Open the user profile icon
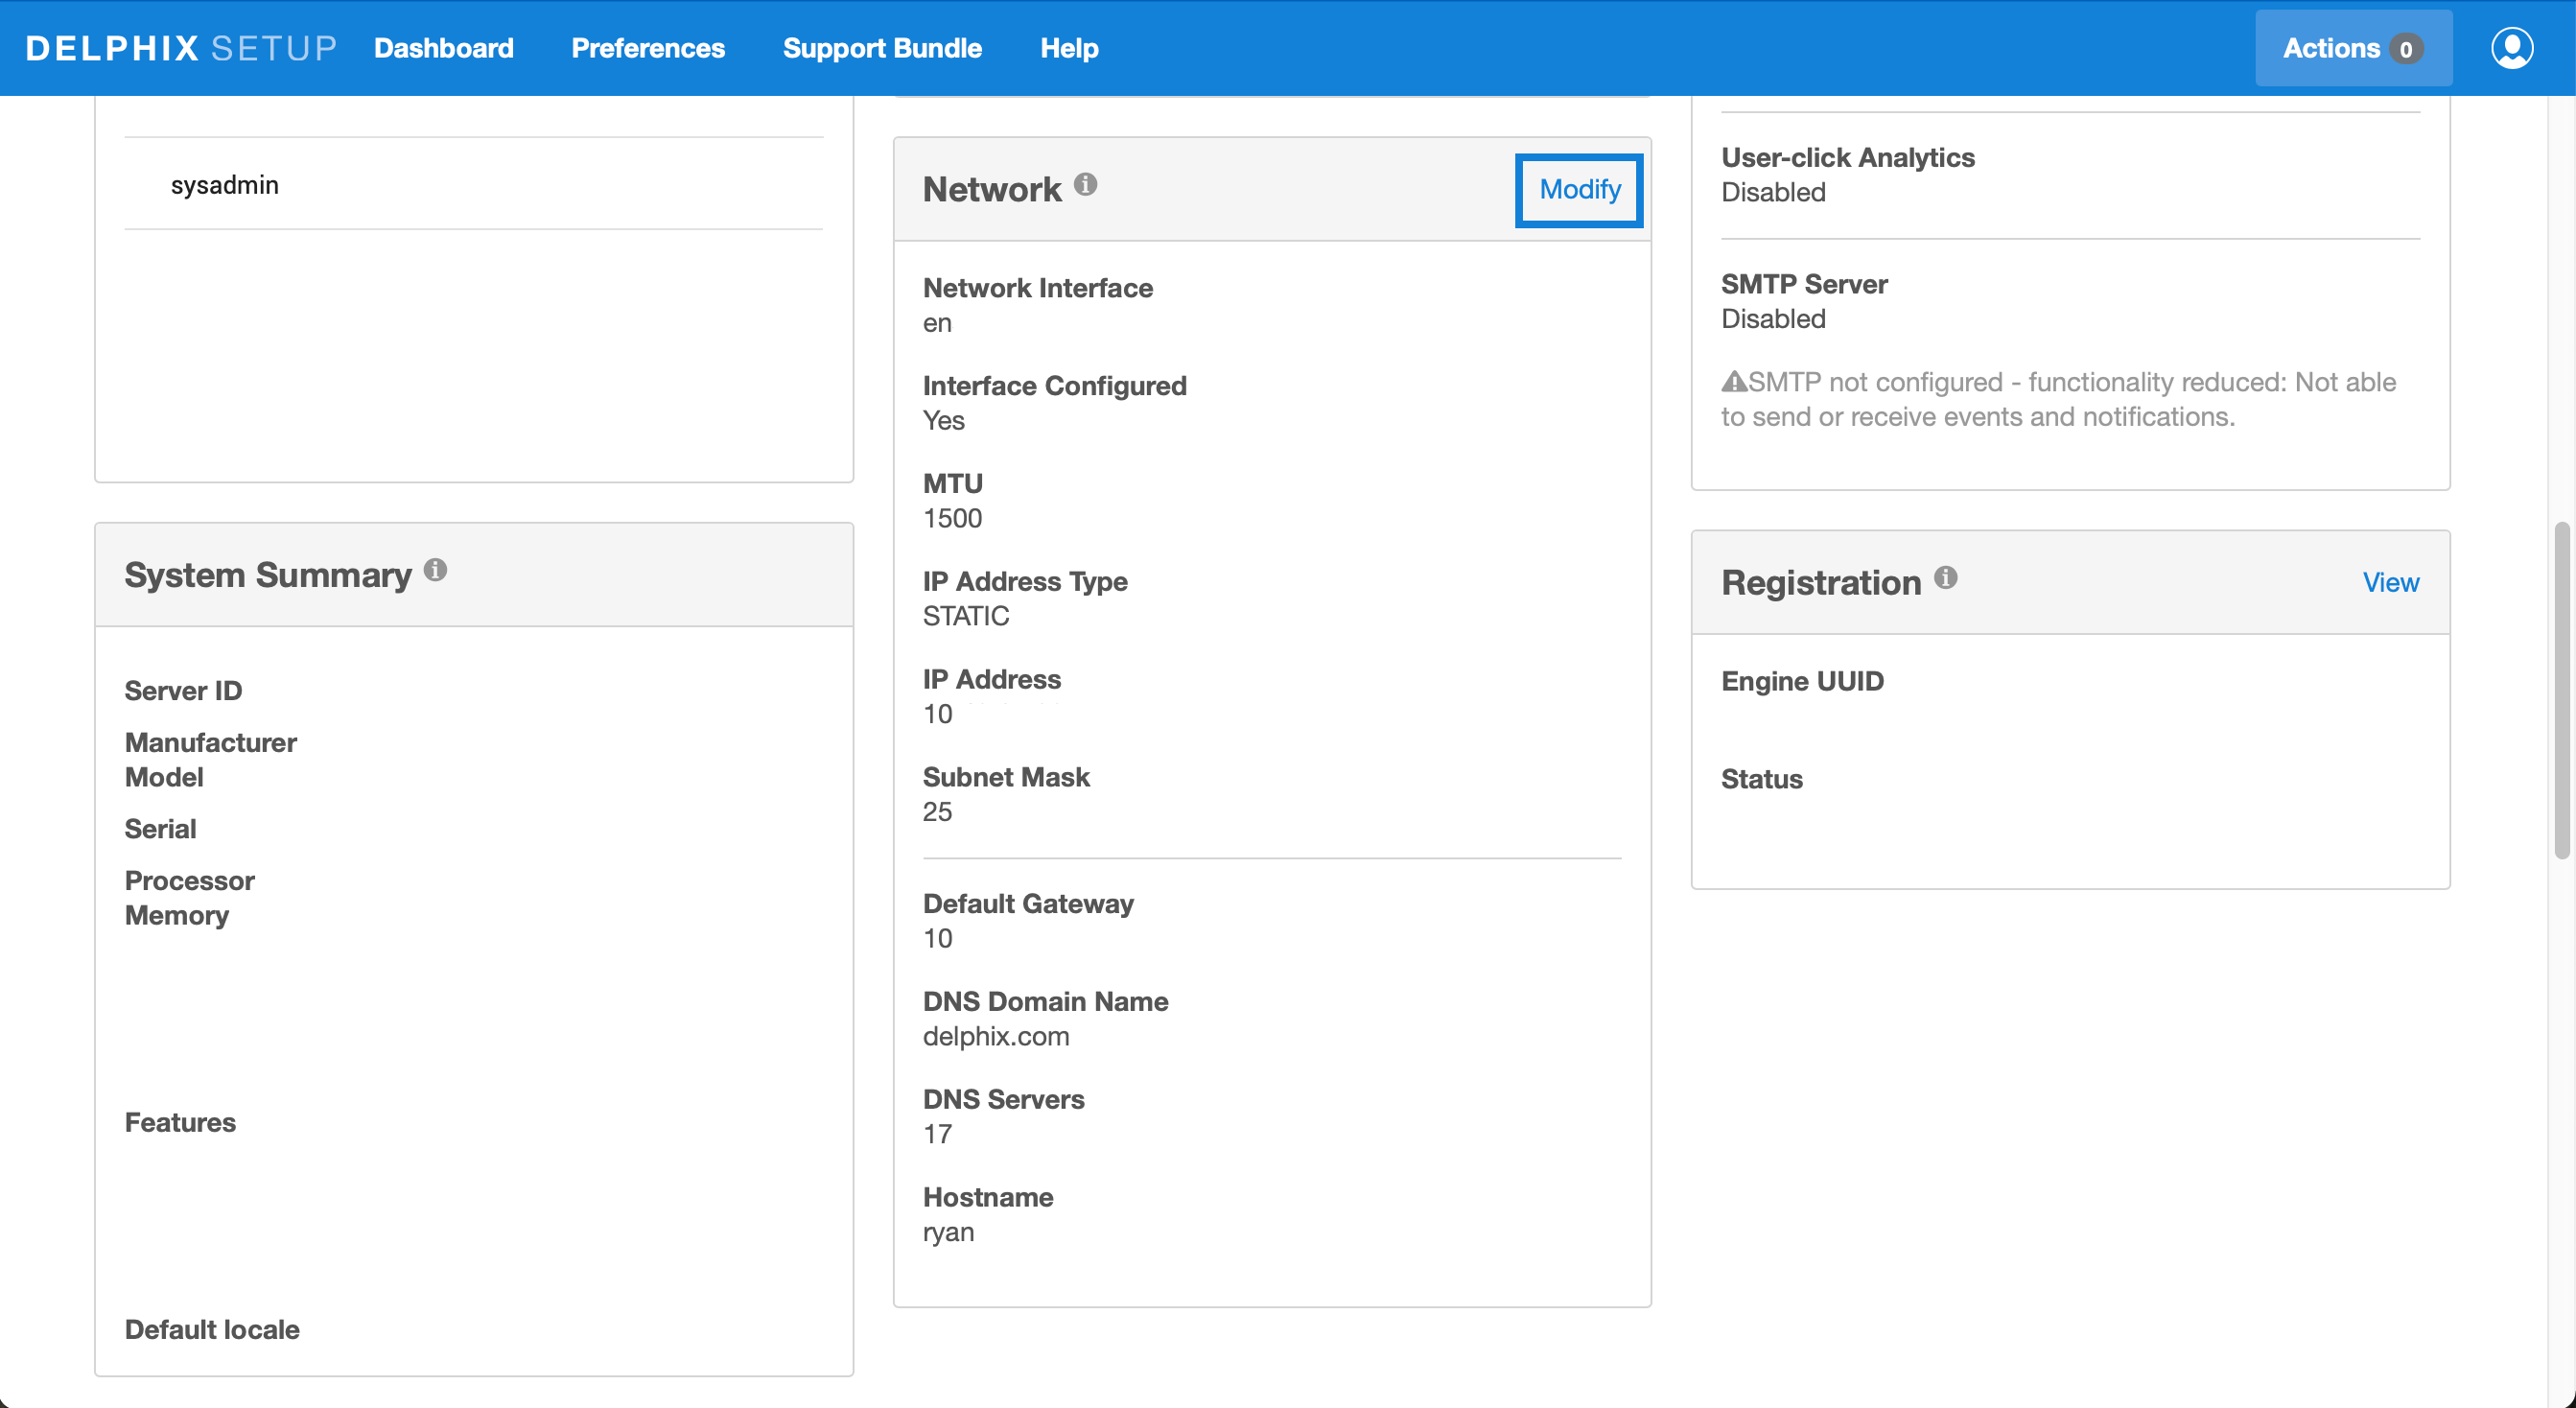The height and width of the screenshot is (1408, 2576). 2511,48
